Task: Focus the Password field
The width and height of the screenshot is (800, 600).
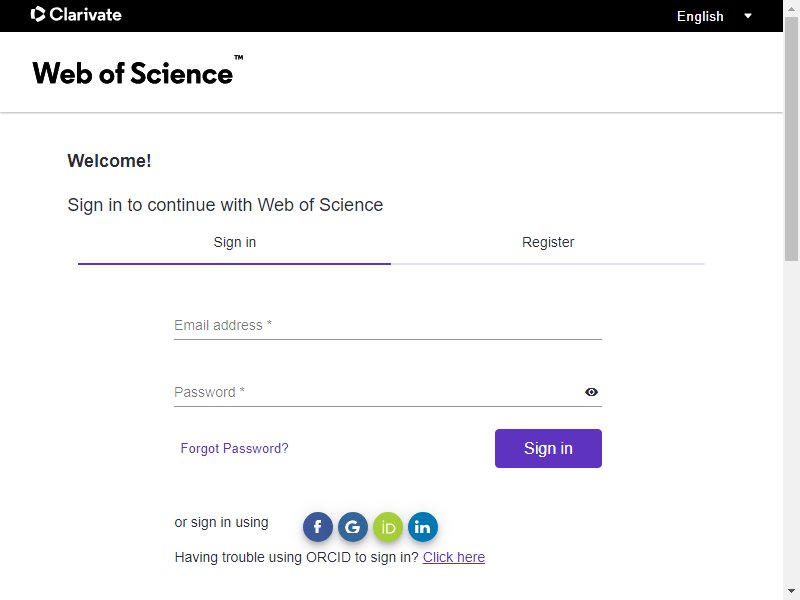Action: pyautogui.click(x=378, y=392)
